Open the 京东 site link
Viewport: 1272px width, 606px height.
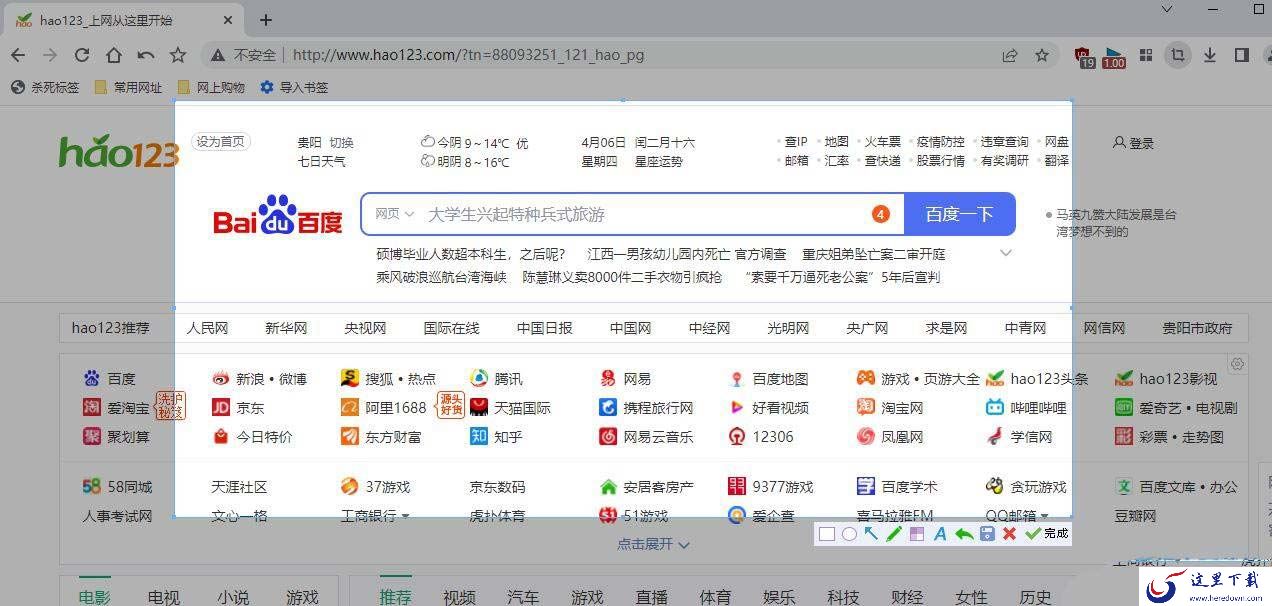pyautogui.click(x=239, y=408)
